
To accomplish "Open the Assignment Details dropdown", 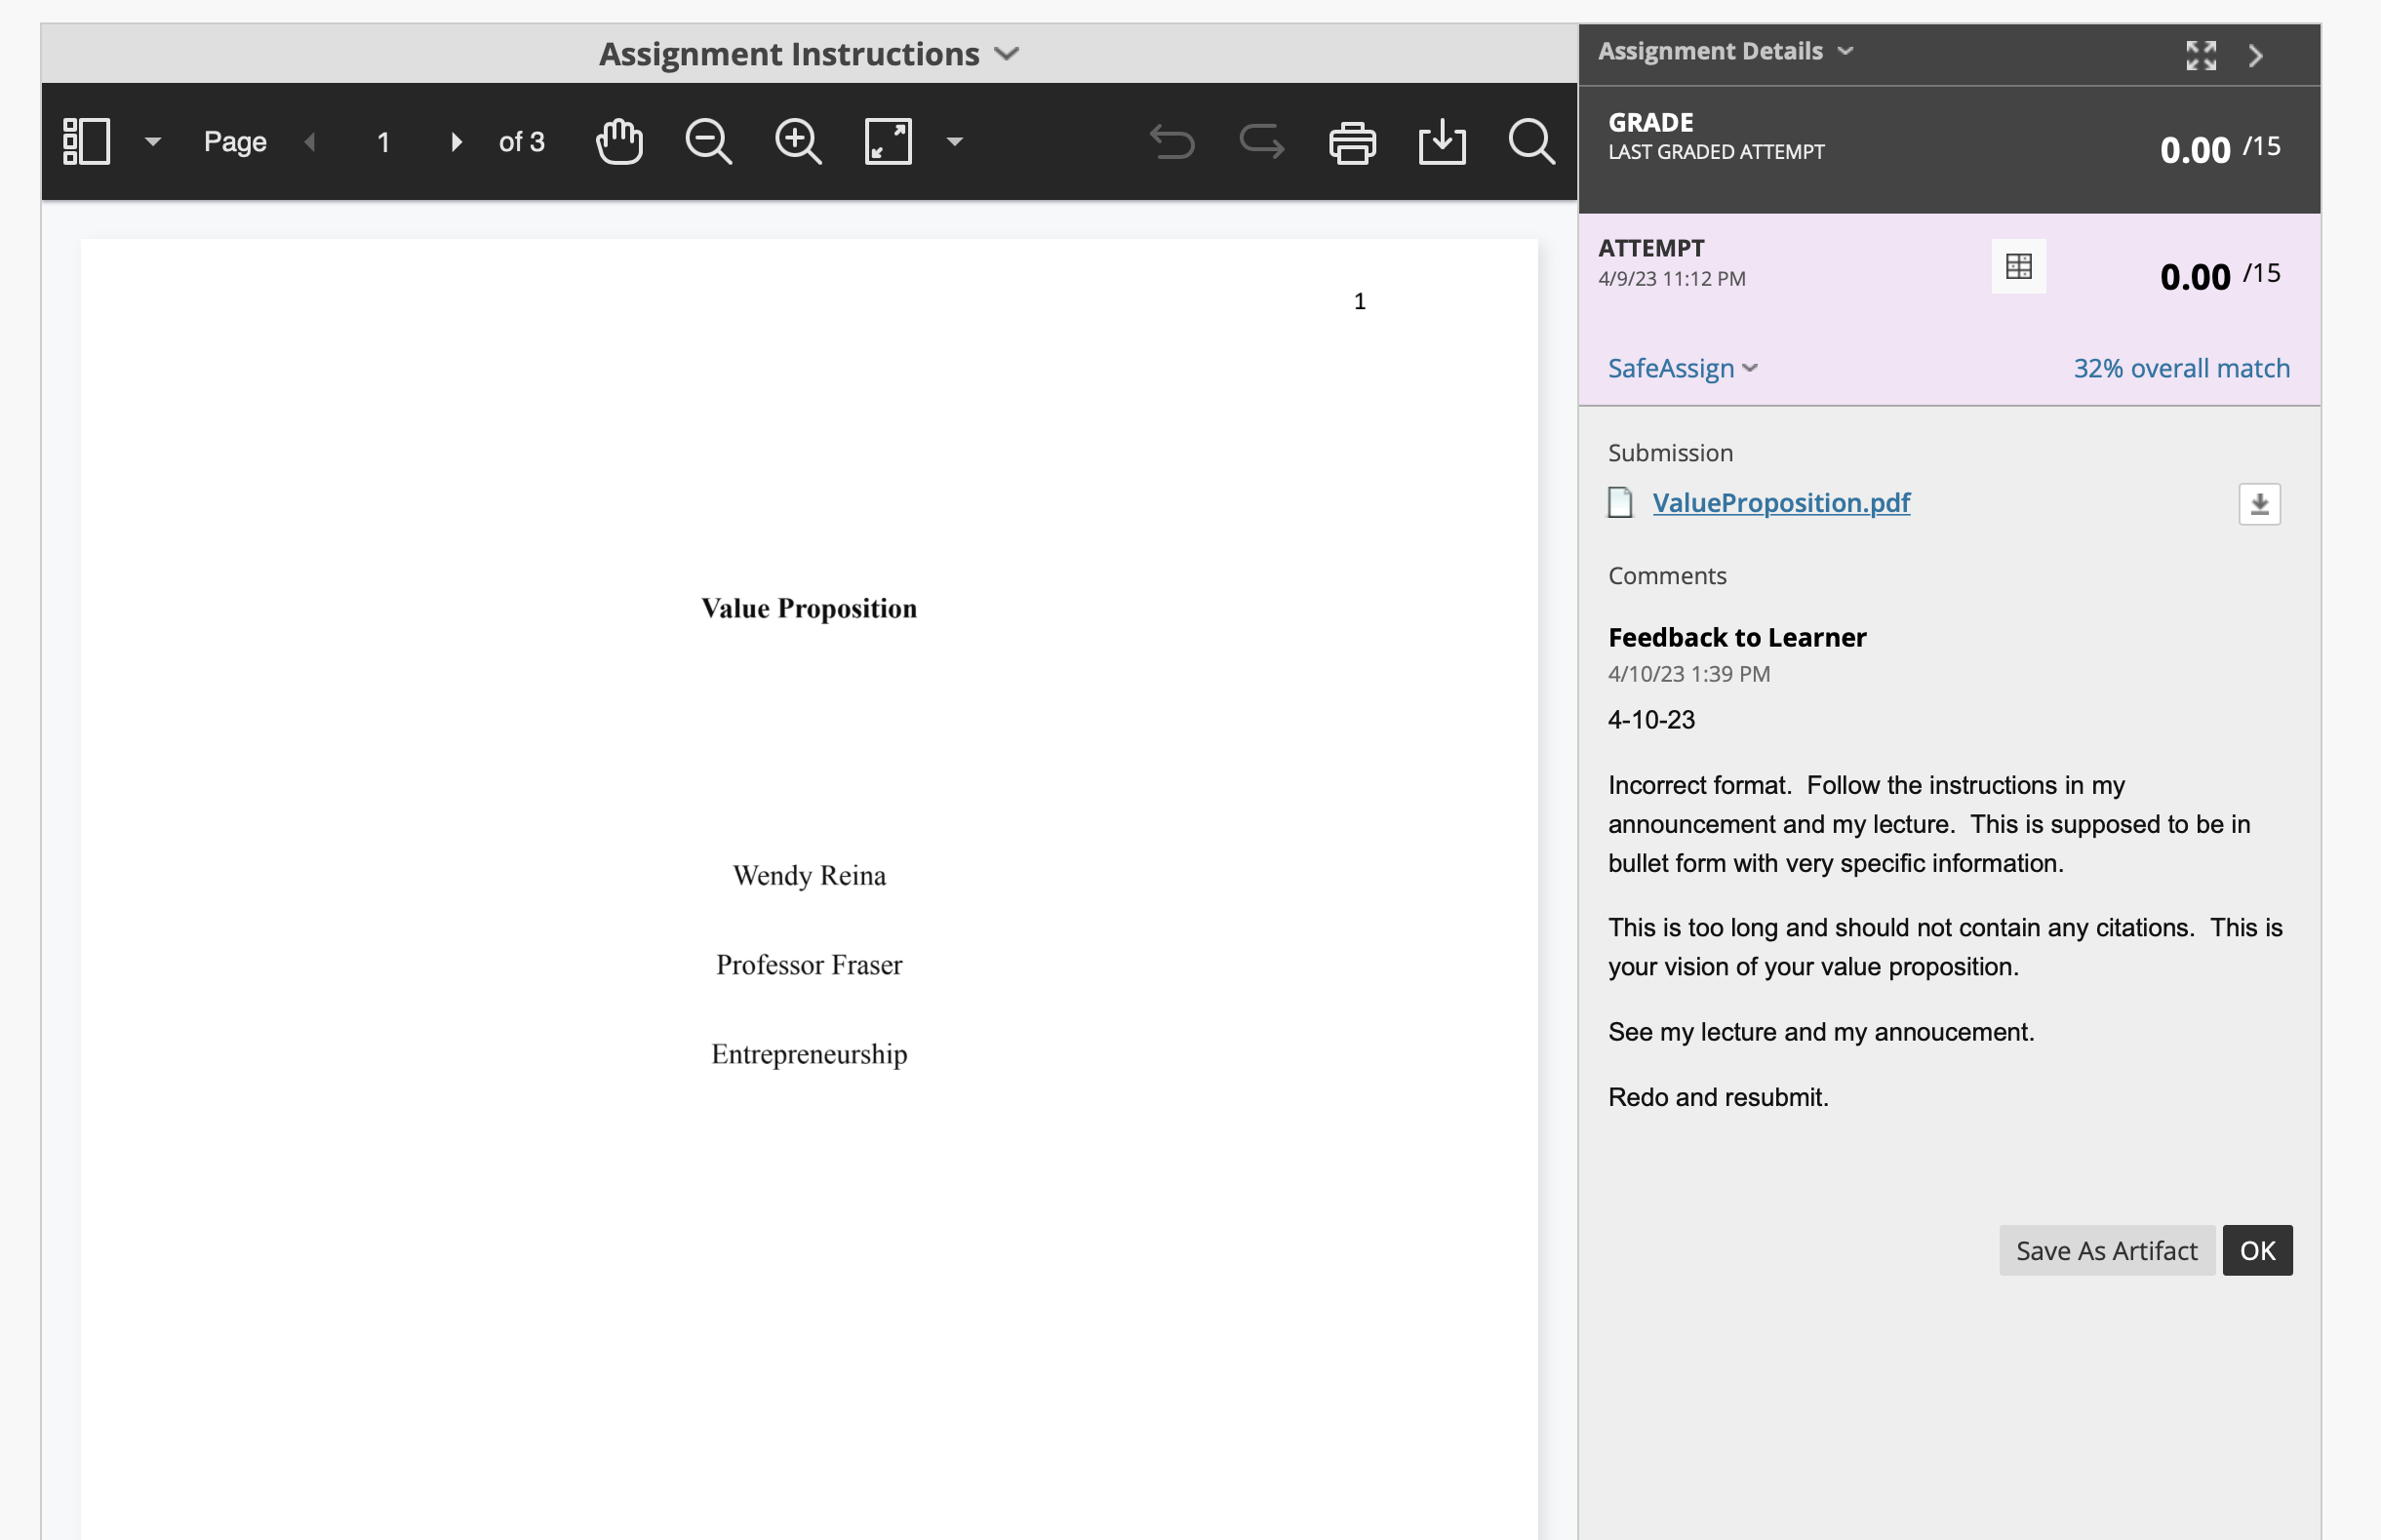I will [1725, 51].
